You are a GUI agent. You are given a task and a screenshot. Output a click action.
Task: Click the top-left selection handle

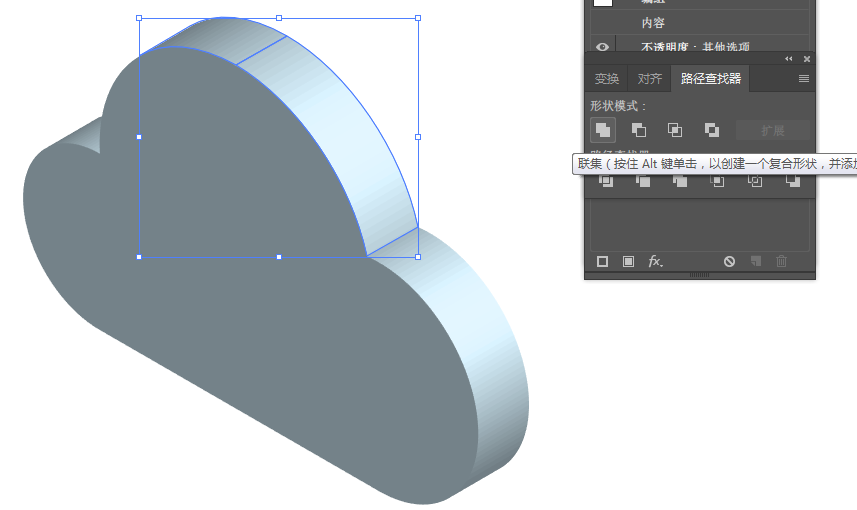pos(139,18)
